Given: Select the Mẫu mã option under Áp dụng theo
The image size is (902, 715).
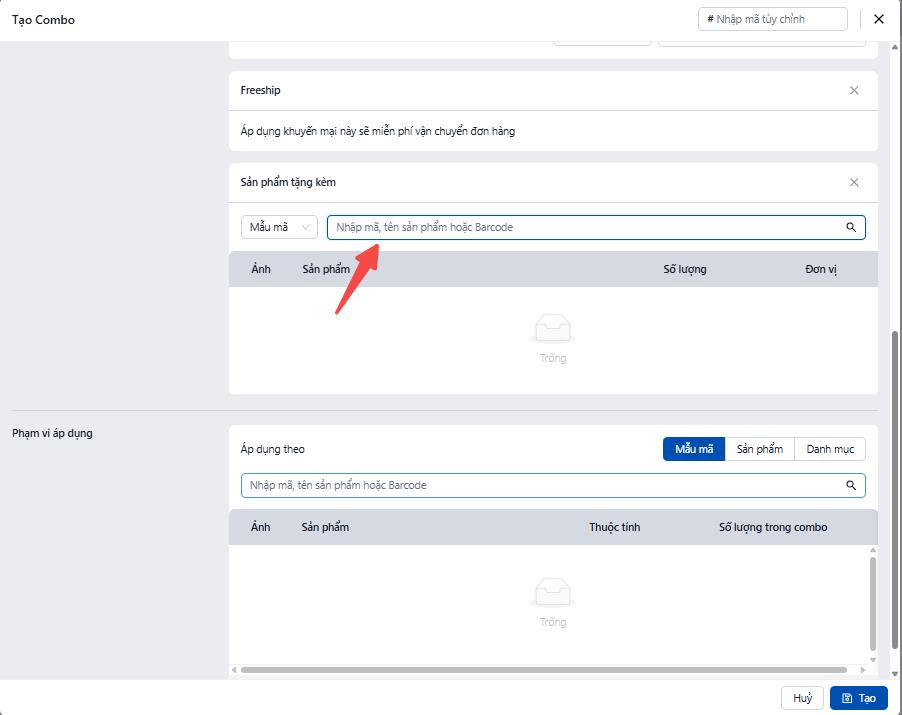Looking at the screenshot, I should pos(693,449).
